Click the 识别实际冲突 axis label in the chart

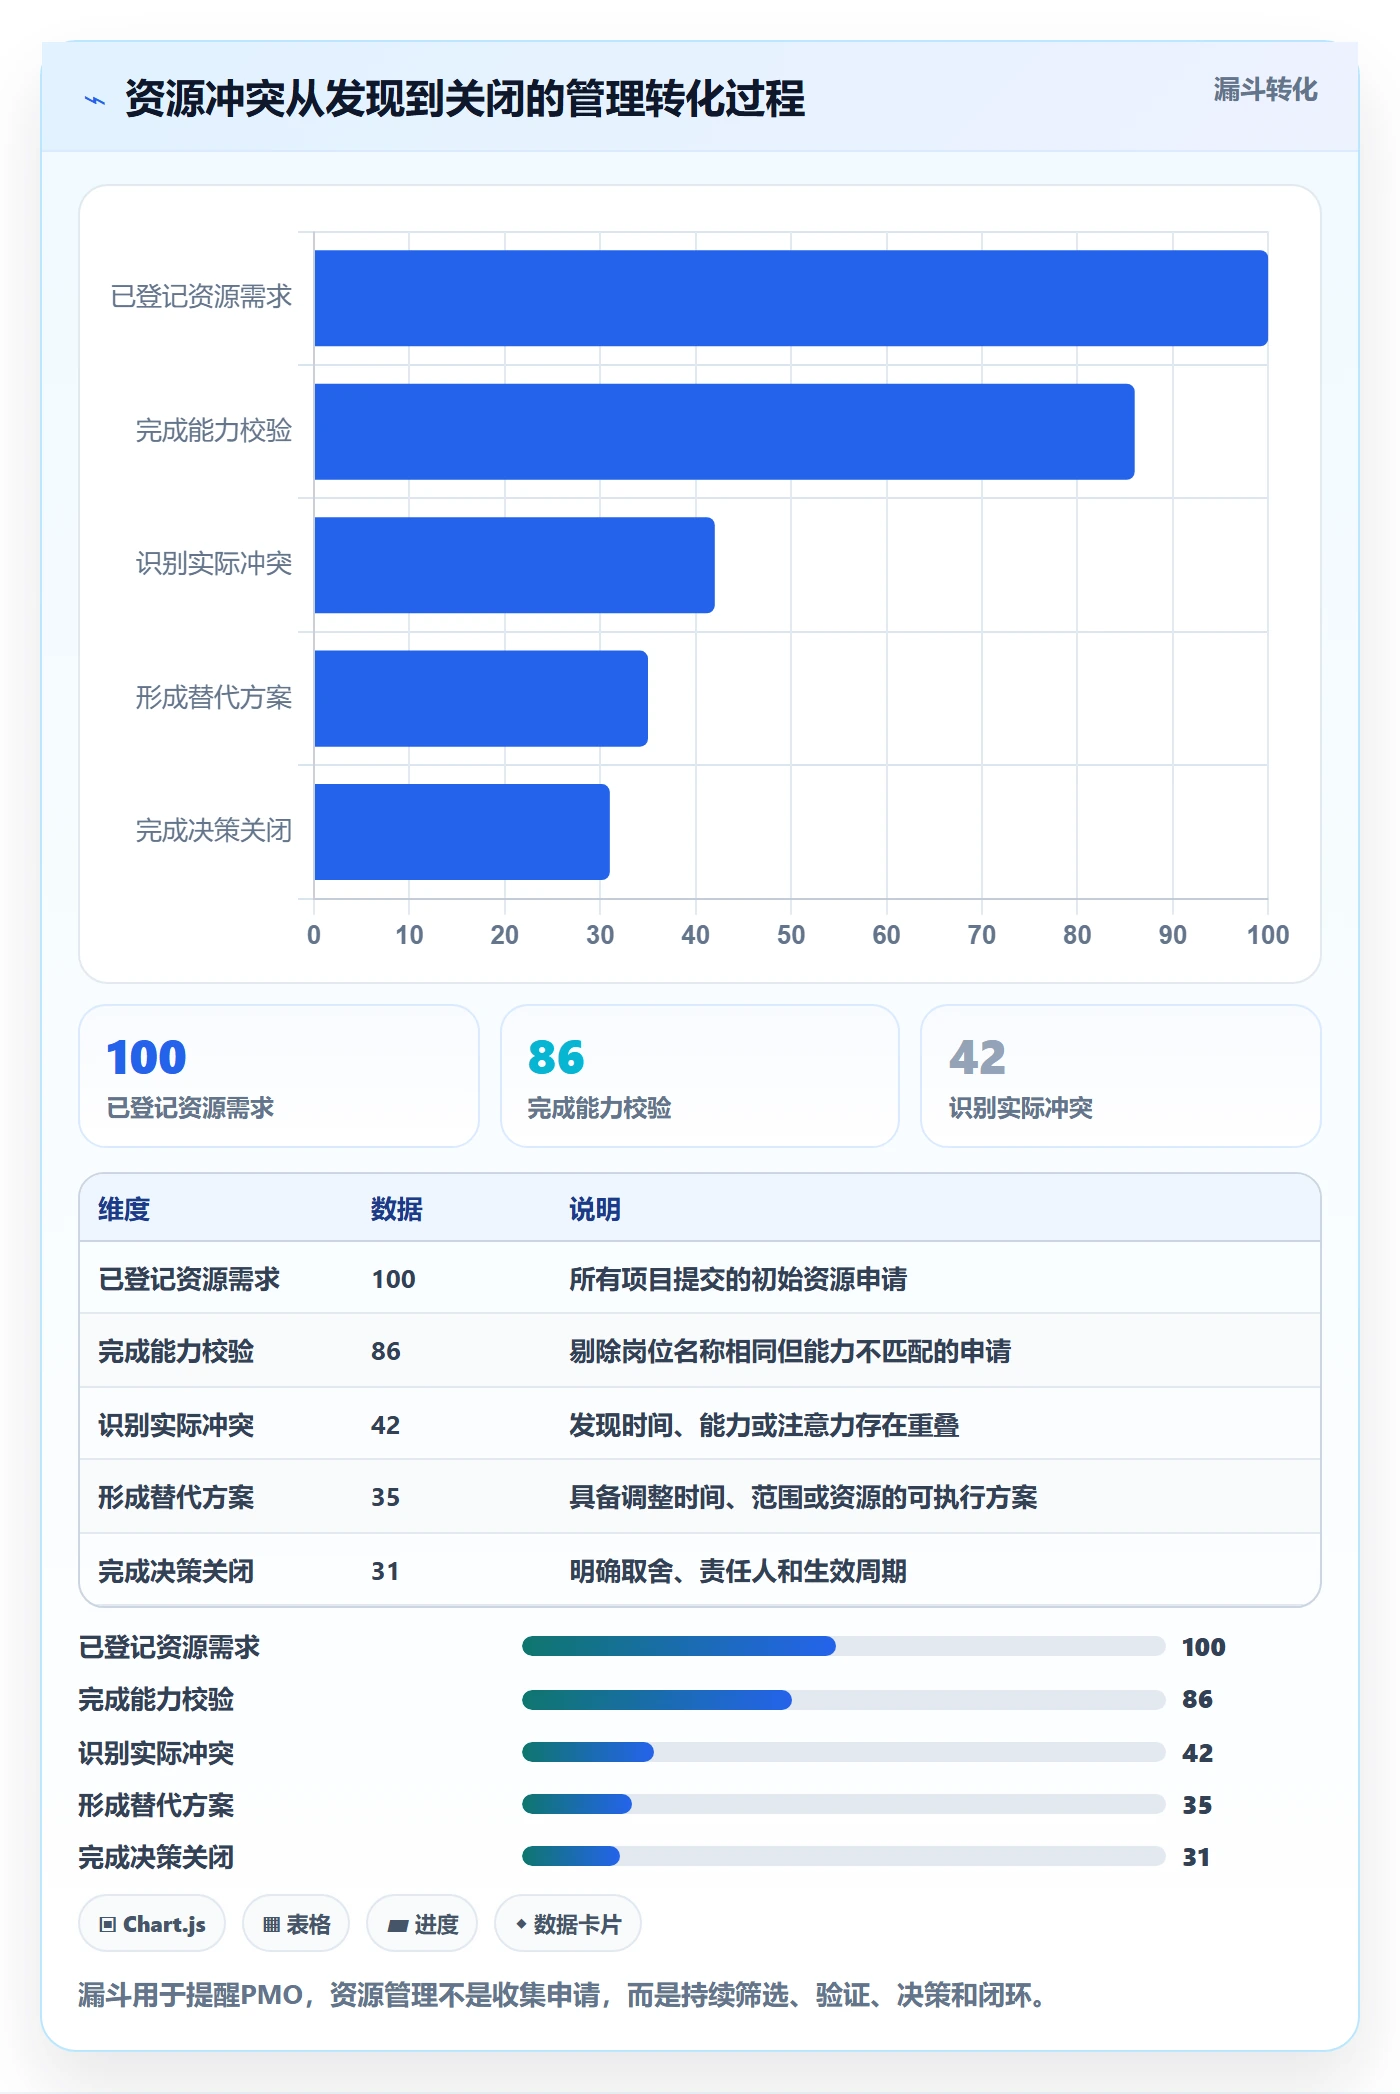pyautogui.click(x=214, y=564)
